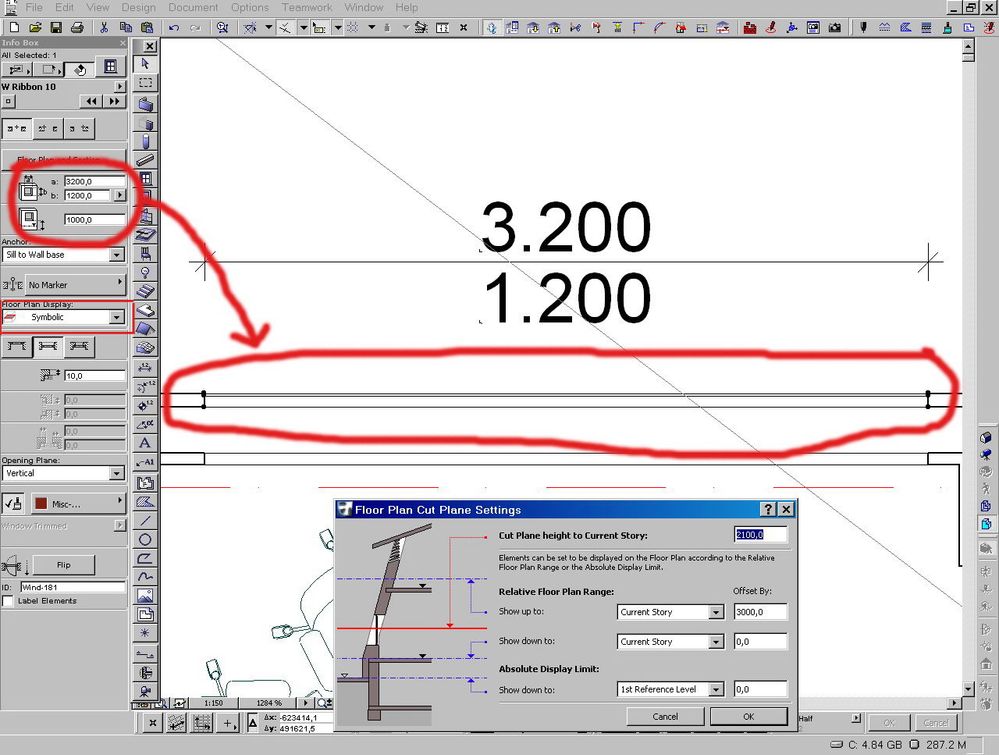Open the Edit menu
Screen dimensions: 999x755
point(64,7)
